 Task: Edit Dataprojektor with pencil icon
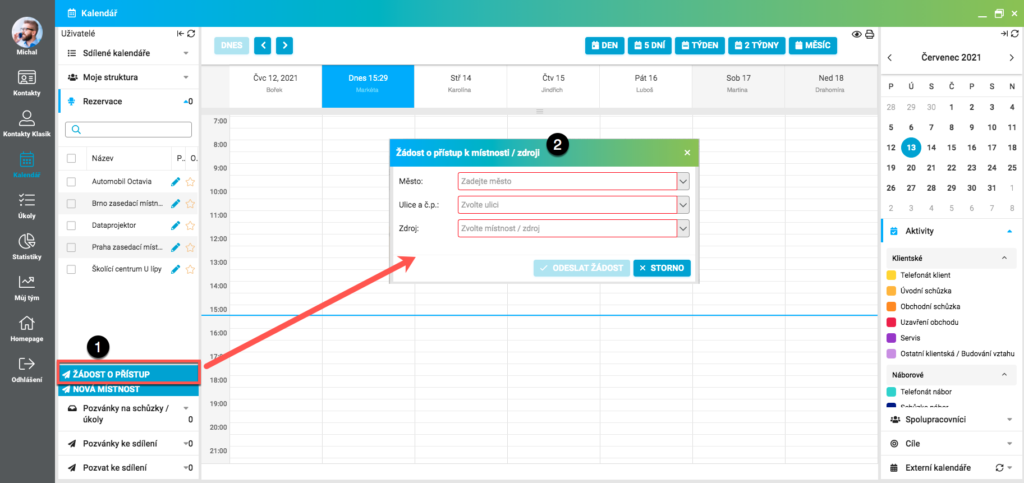pos(175,225)
